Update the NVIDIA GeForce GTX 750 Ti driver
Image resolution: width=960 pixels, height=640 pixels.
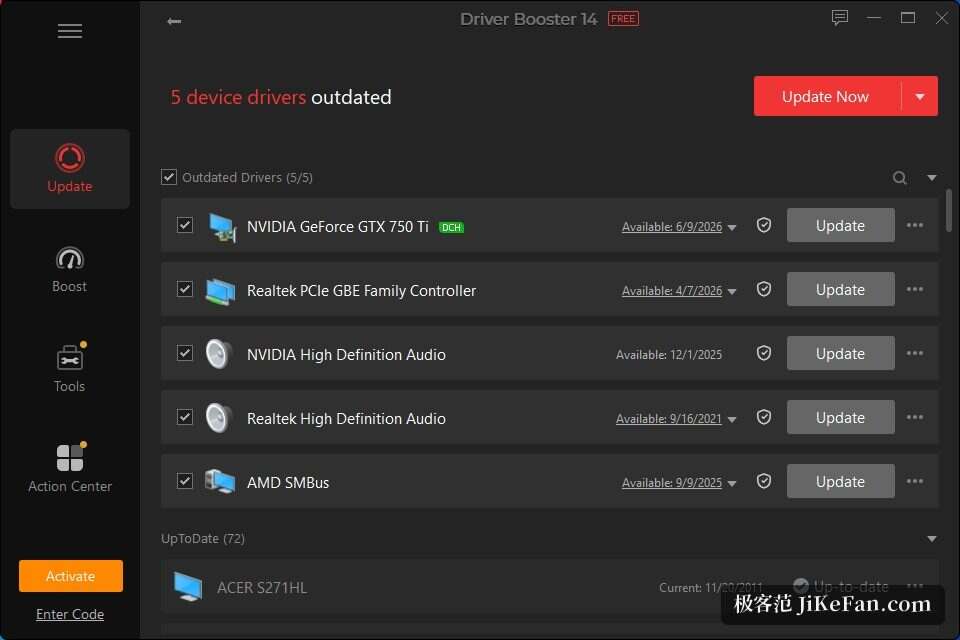click(x=840, y=225)
